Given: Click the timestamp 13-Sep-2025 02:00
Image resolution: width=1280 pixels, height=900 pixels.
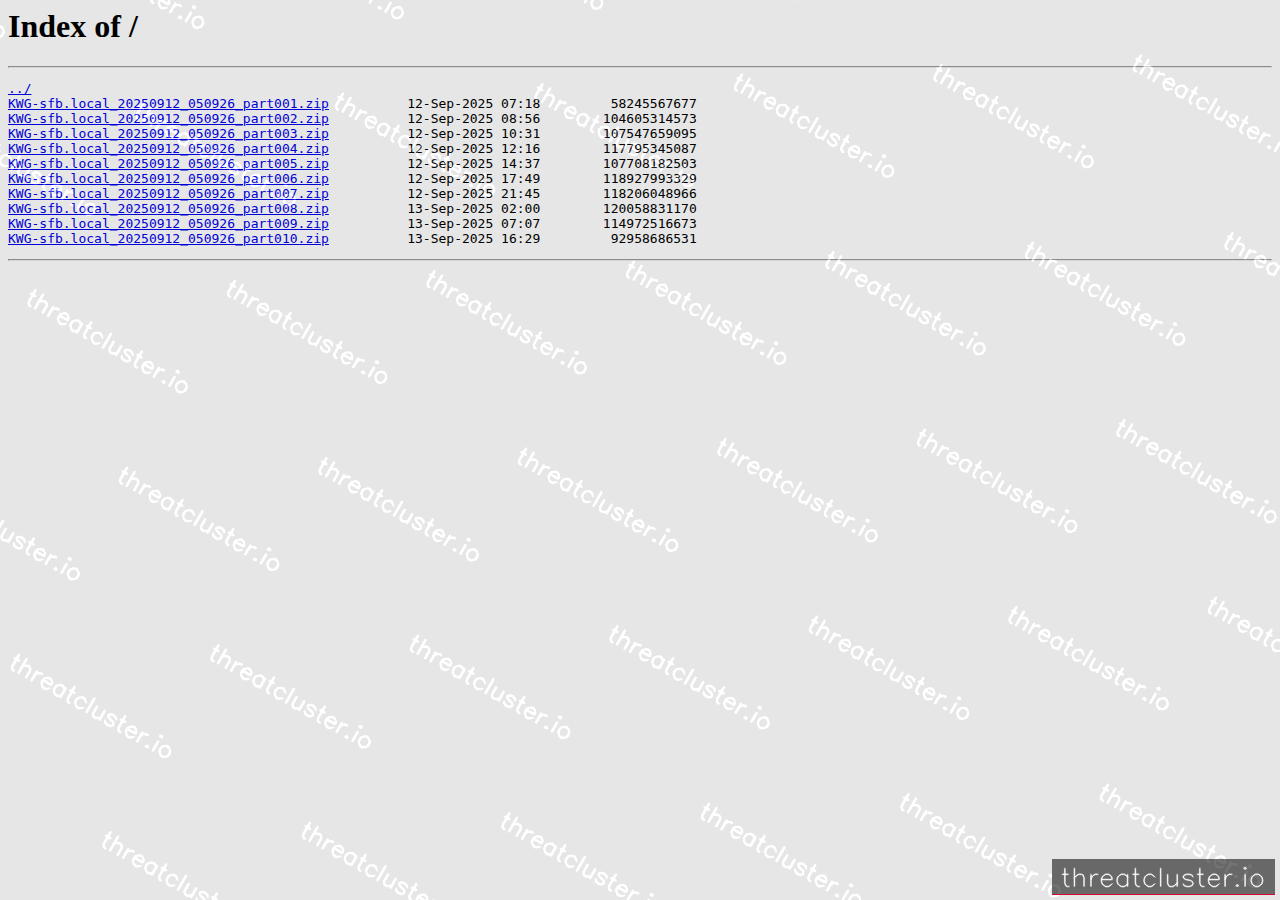Looking at the screenshot, I should (474, 209).
